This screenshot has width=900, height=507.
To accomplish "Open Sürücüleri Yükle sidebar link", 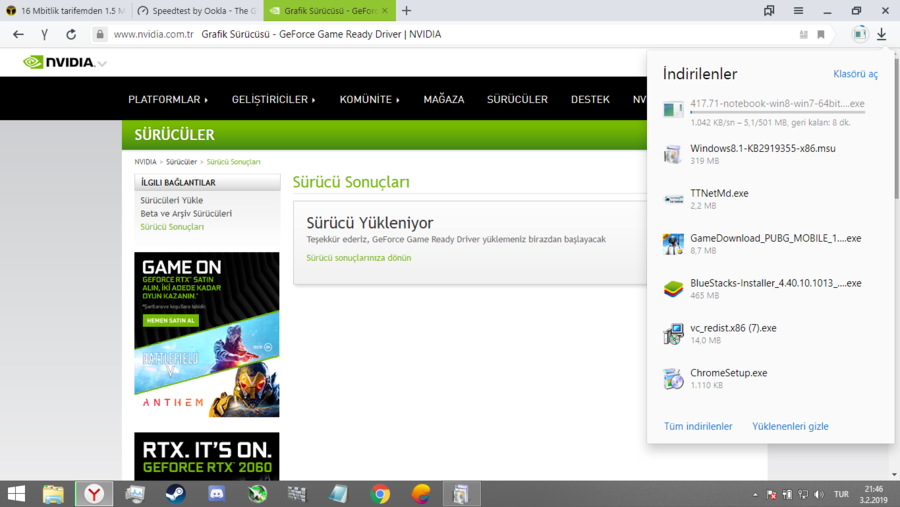I will tap(172, 200).
